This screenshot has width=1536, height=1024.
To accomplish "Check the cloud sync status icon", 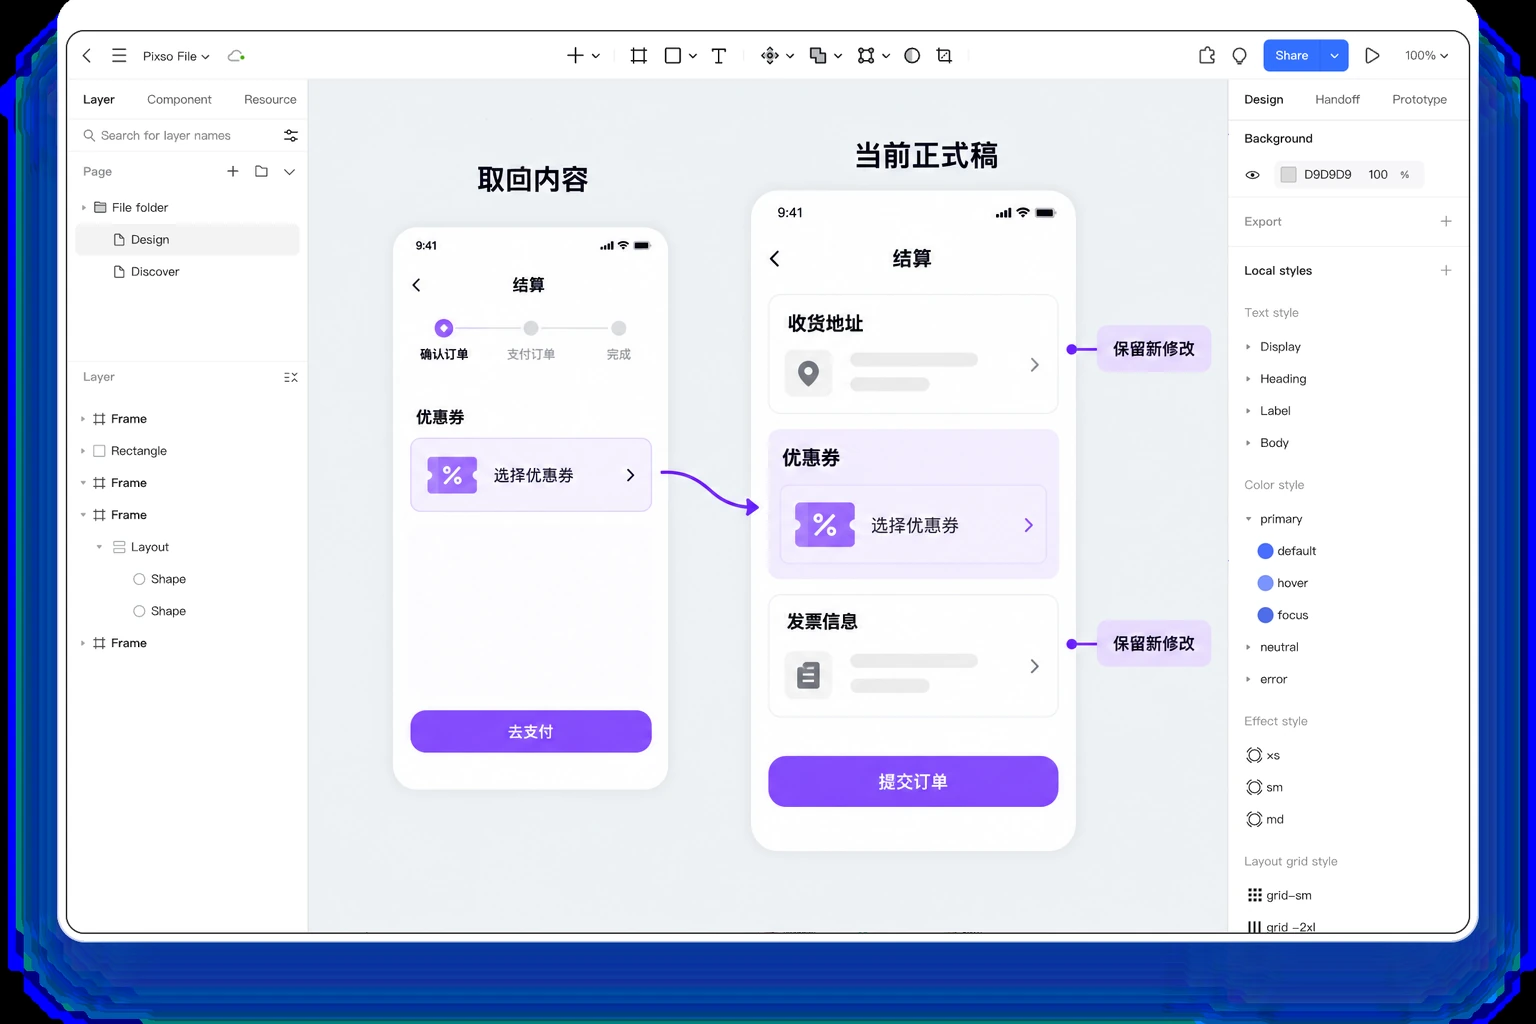I will (236, 56).
